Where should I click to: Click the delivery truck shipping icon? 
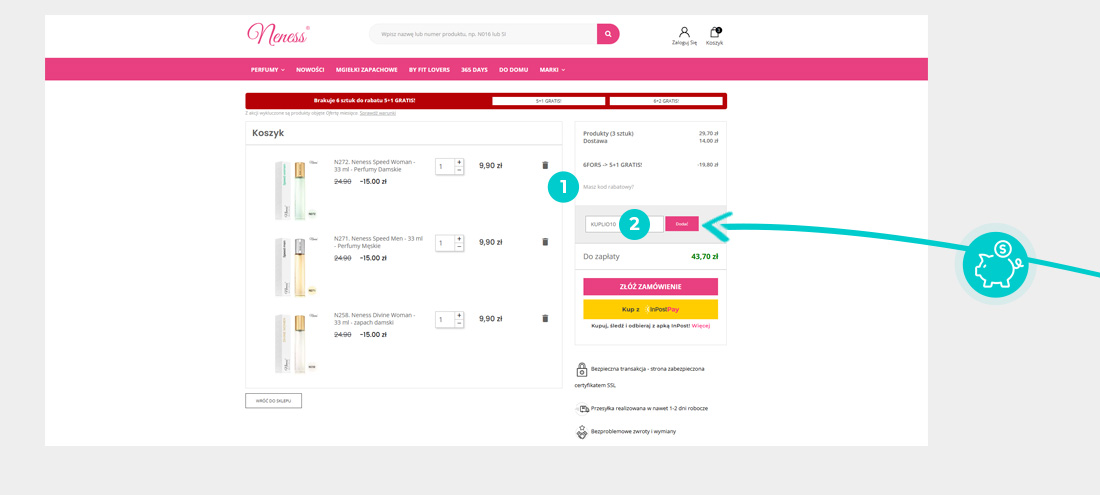tap(582, 408)
